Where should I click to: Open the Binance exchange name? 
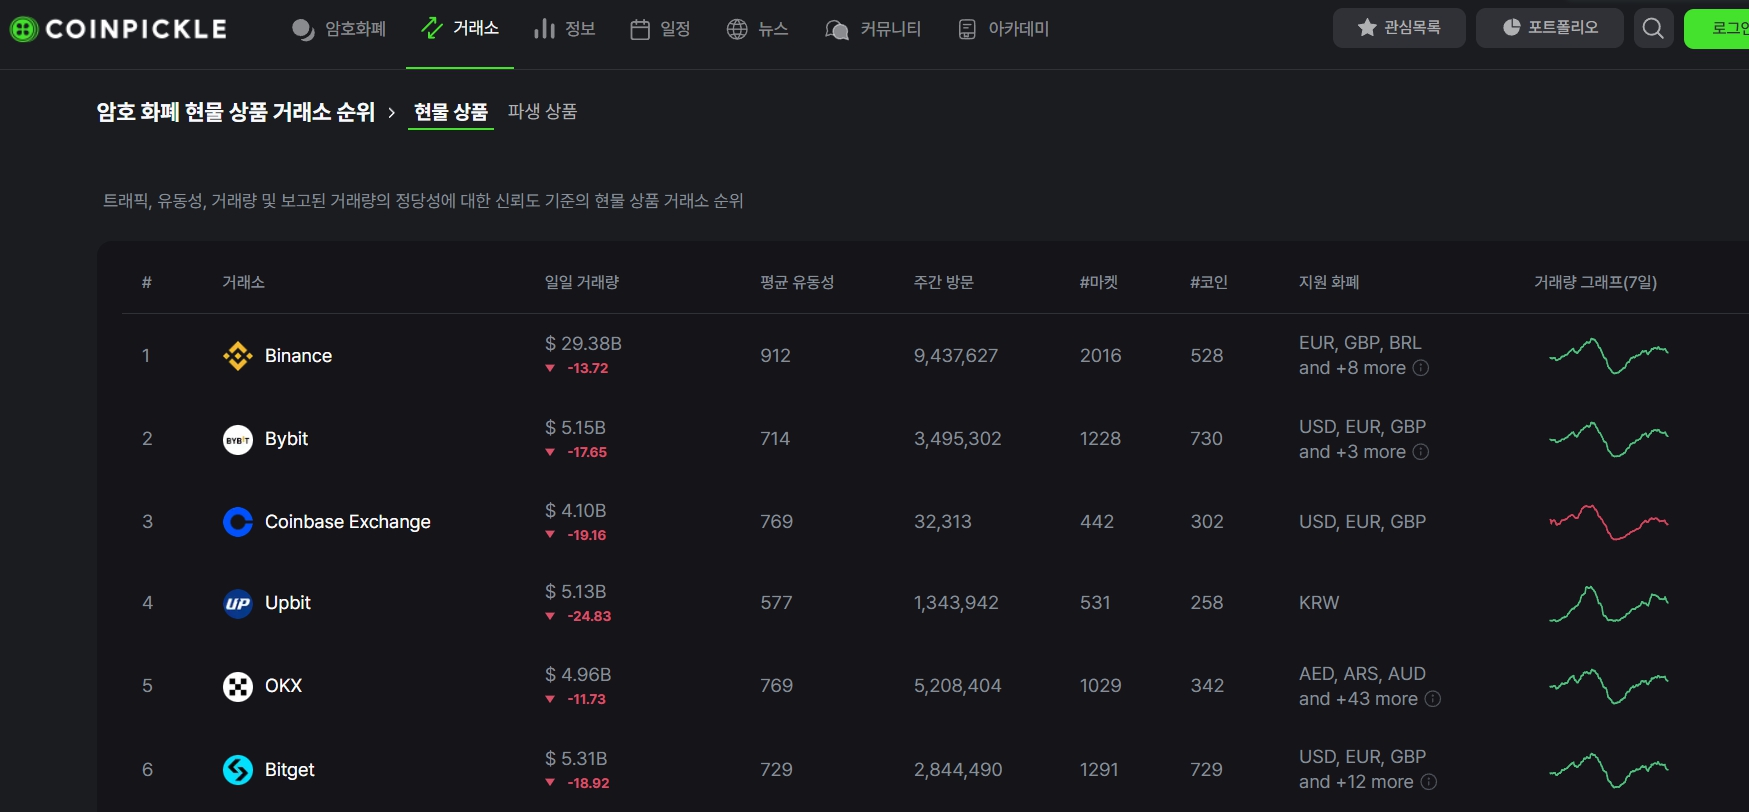[298, 356]
